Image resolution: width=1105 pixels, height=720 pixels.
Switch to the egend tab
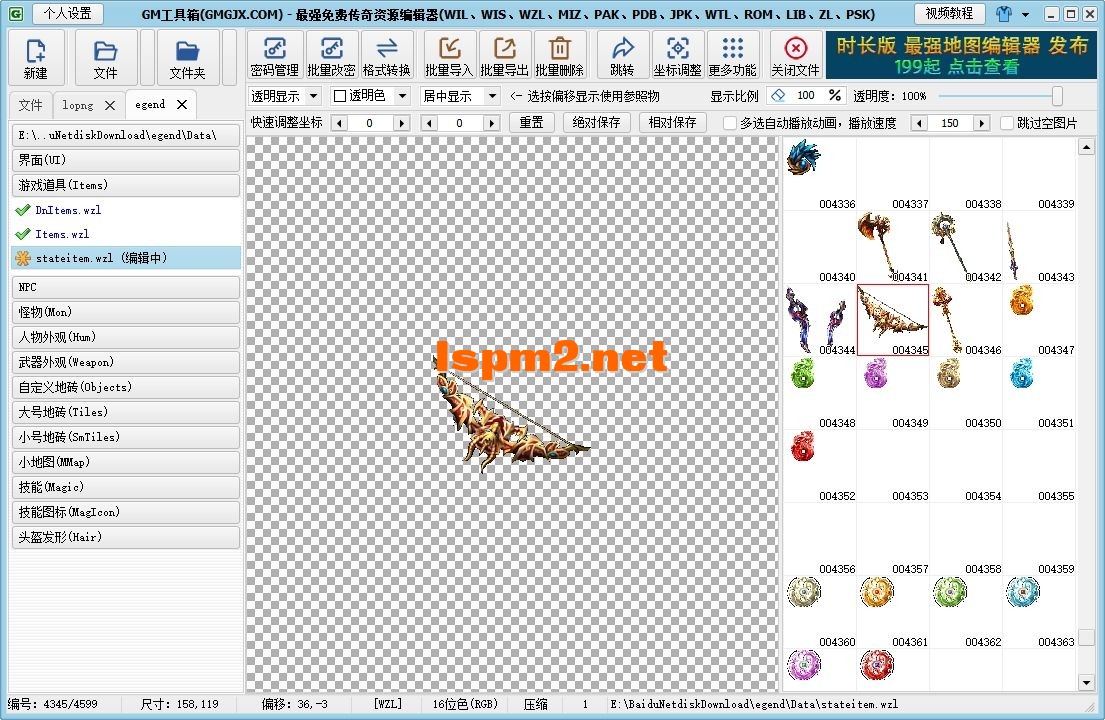pyautogui.click(x=150, y=104)
